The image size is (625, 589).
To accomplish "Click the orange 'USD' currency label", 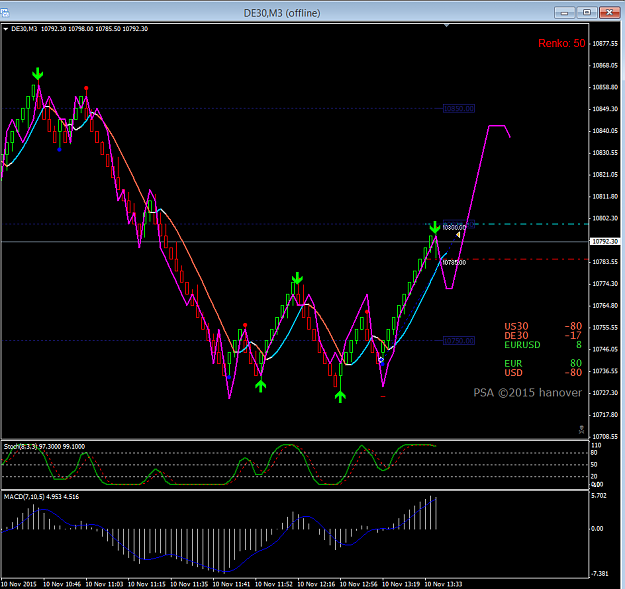I will pos(513,373).
